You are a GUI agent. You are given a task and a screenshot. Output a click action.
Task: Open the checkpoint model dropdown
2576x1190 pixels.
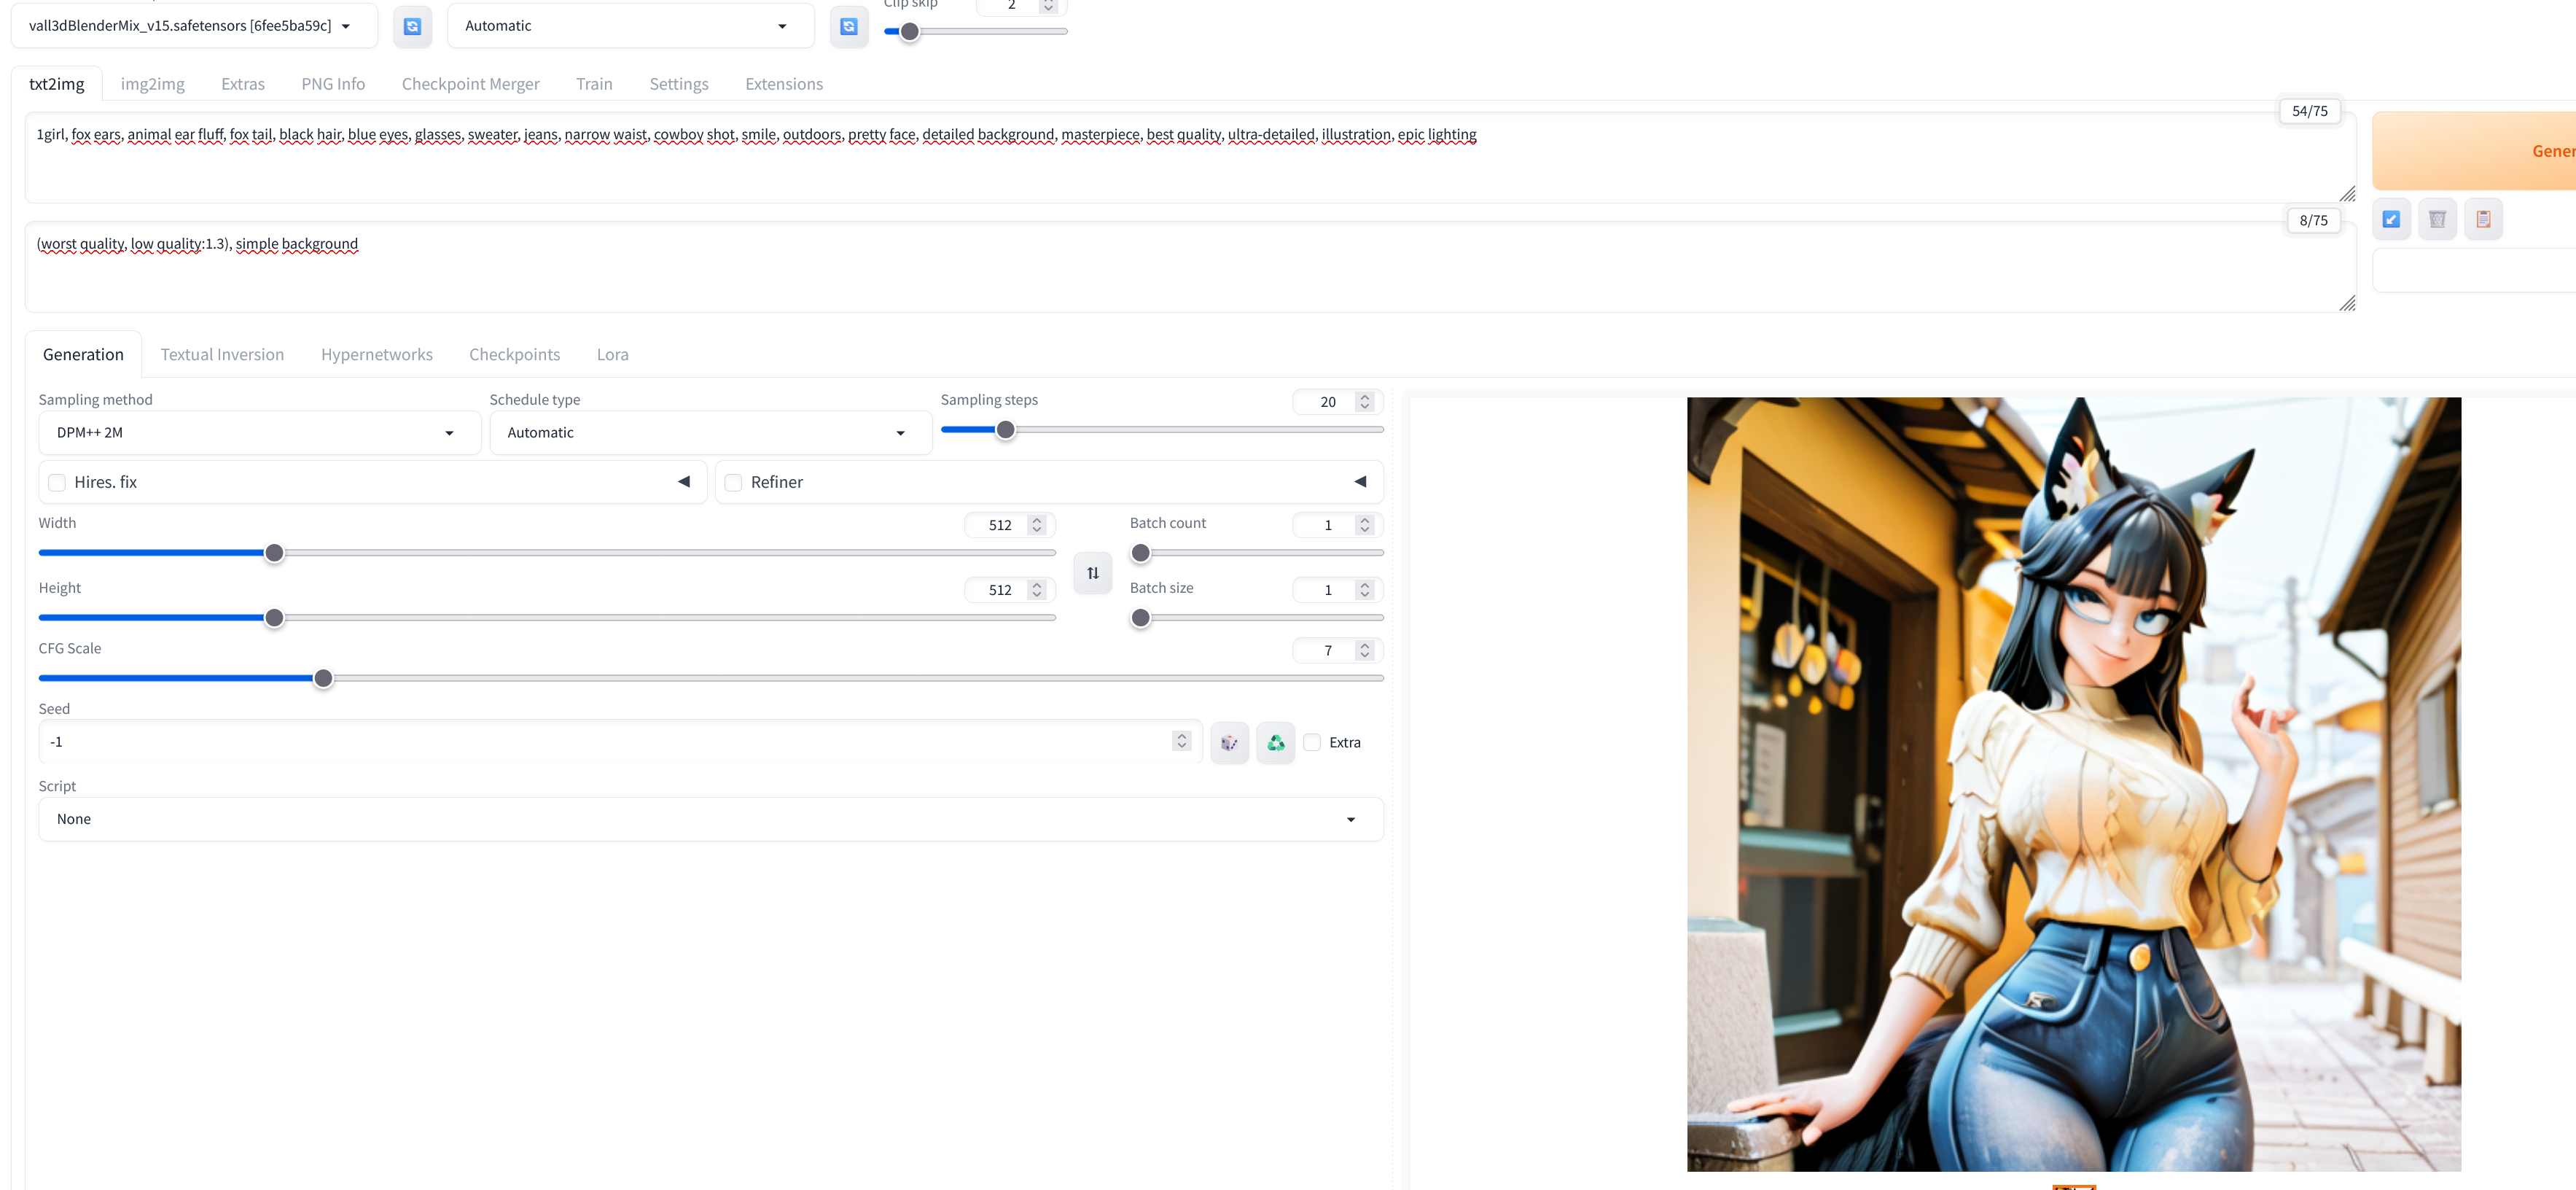pyautogui.click(x=194, y=26)
